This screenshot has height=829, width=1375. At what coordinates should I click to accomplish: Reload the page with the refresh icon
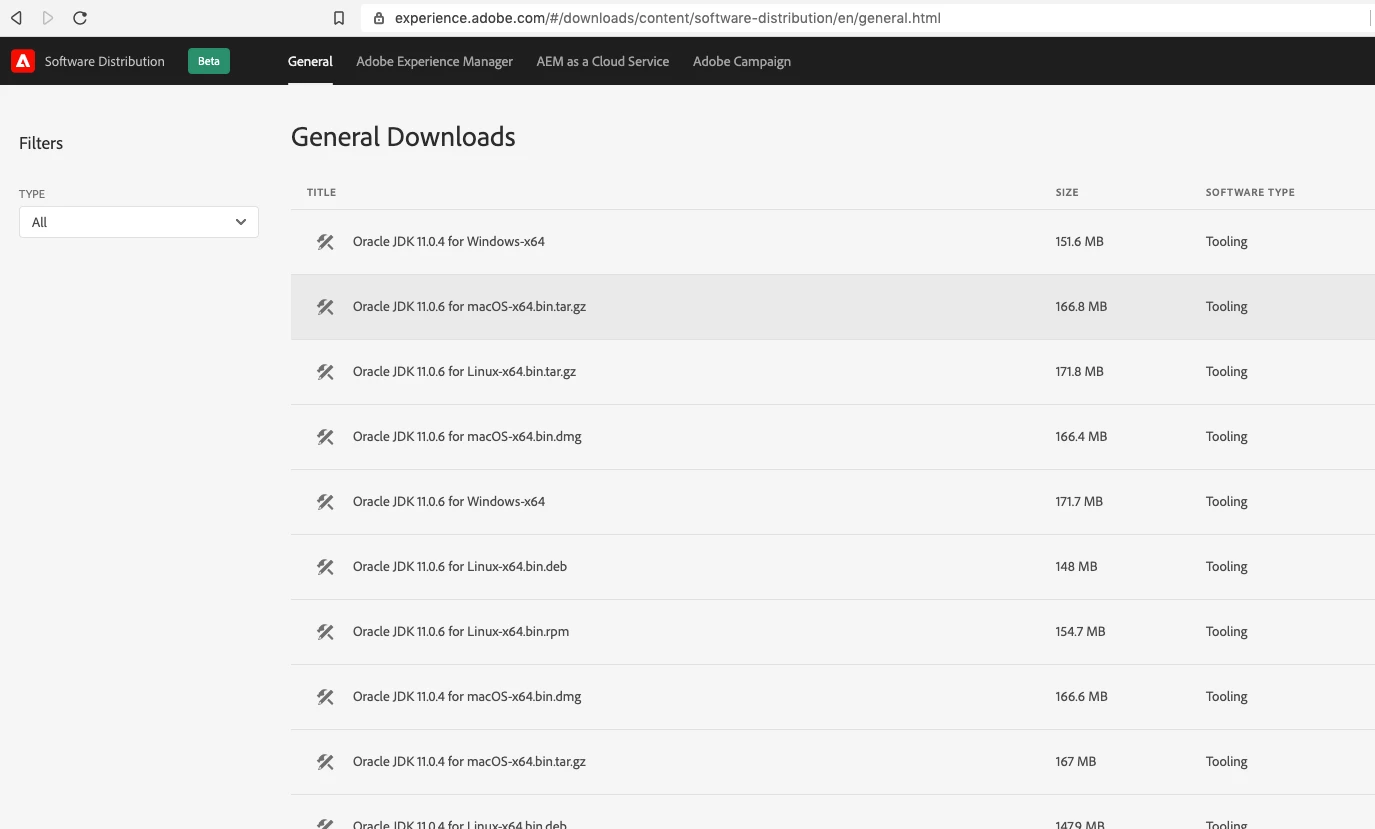pyautogui.click(x=80, y=18)
